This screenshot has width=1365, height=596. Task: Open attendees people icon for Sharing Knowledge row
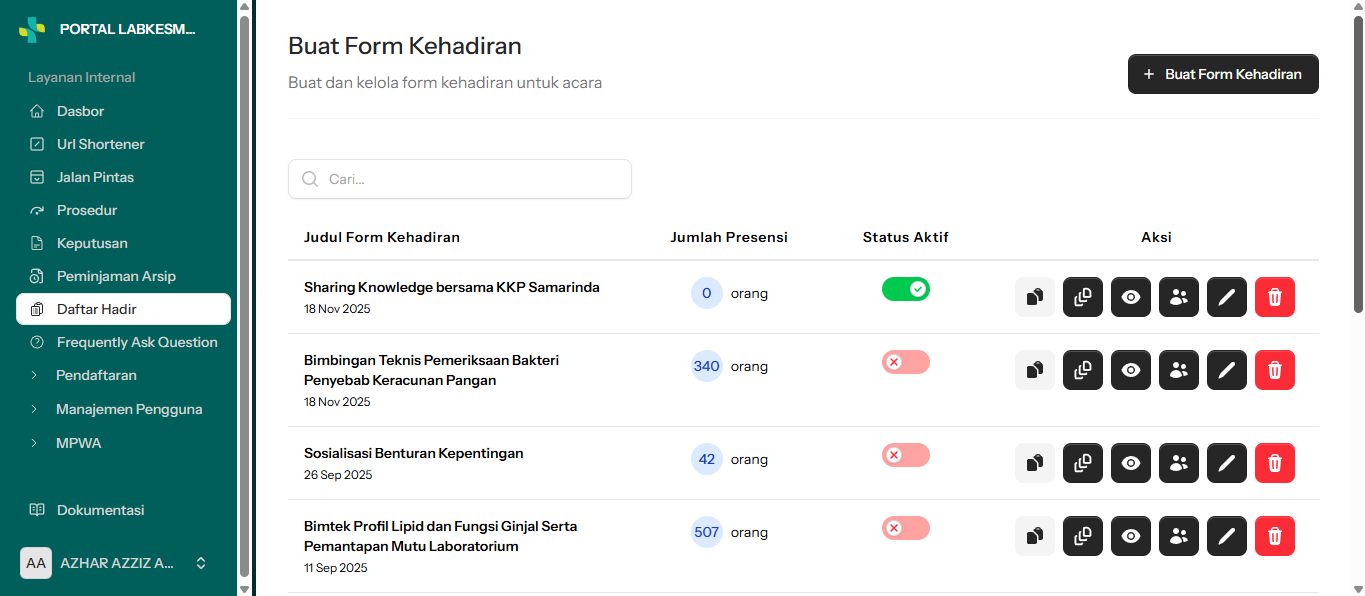[1179, 297]
